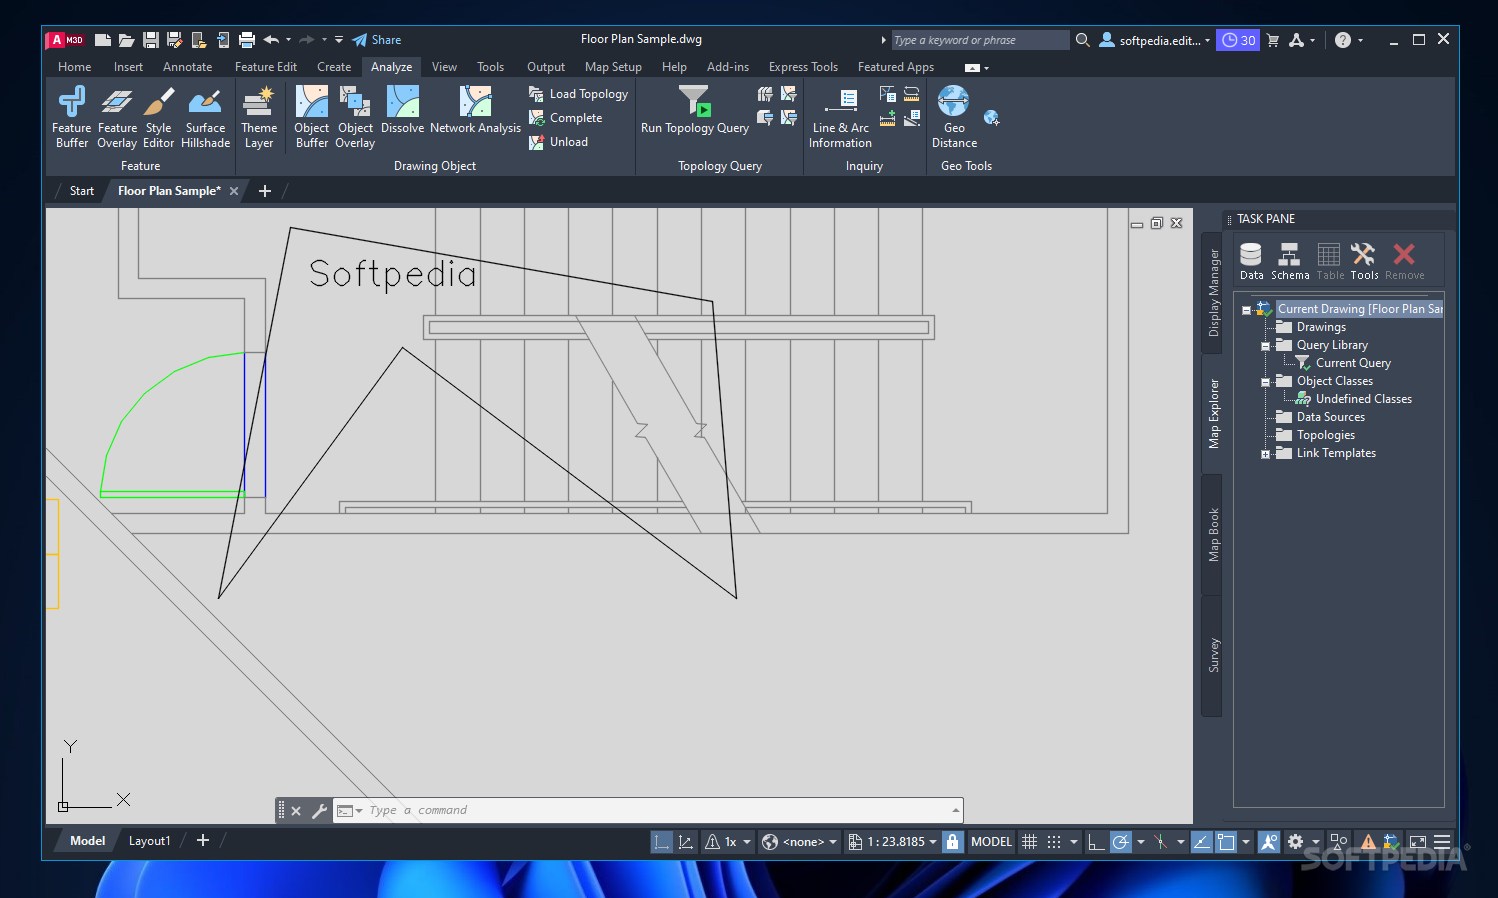Click the Share button
Screen dimensions: 1498x898
pyautogui.click(x=377, y=40)
